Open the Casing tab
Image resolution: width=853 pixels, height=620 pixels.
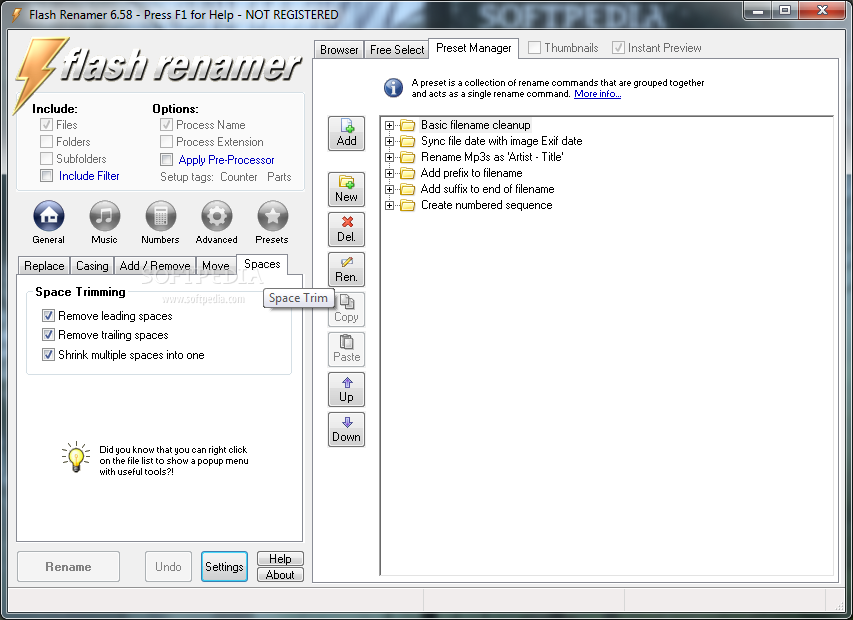point(92,265)
